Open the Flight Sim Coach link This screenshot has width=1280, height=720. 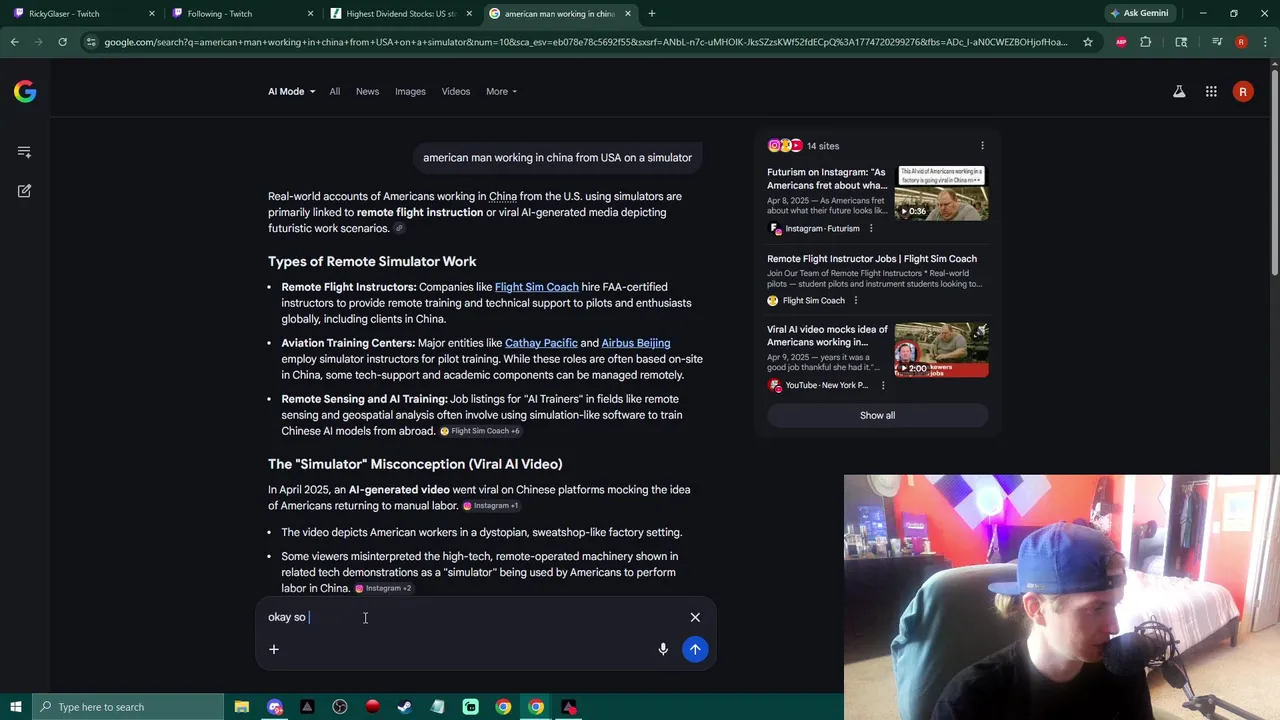tap(537, 287)
